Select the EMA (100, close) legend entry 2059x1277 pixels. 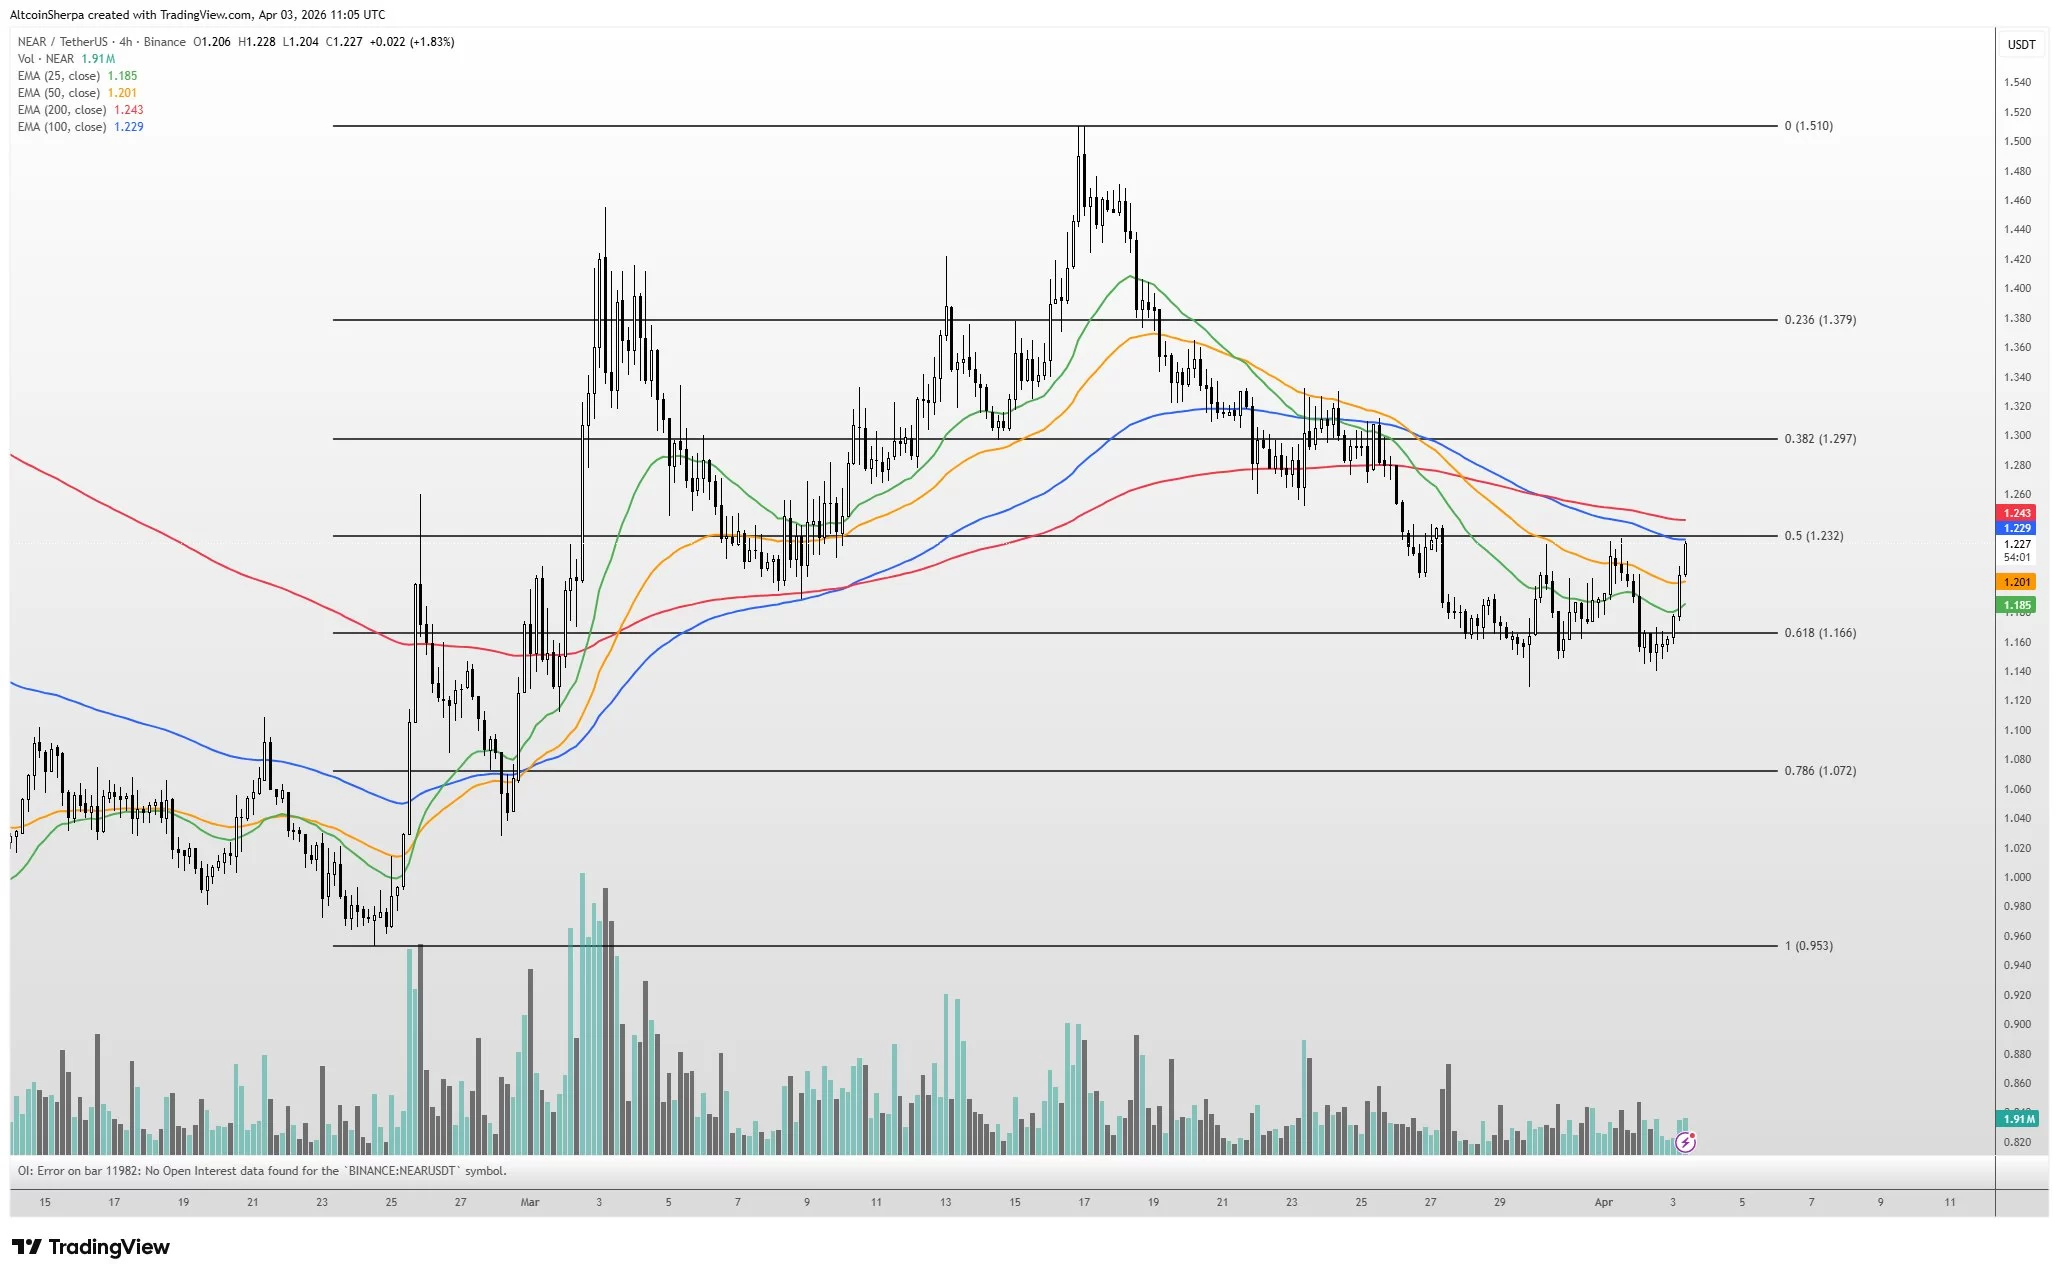click(x=61, y=127)
